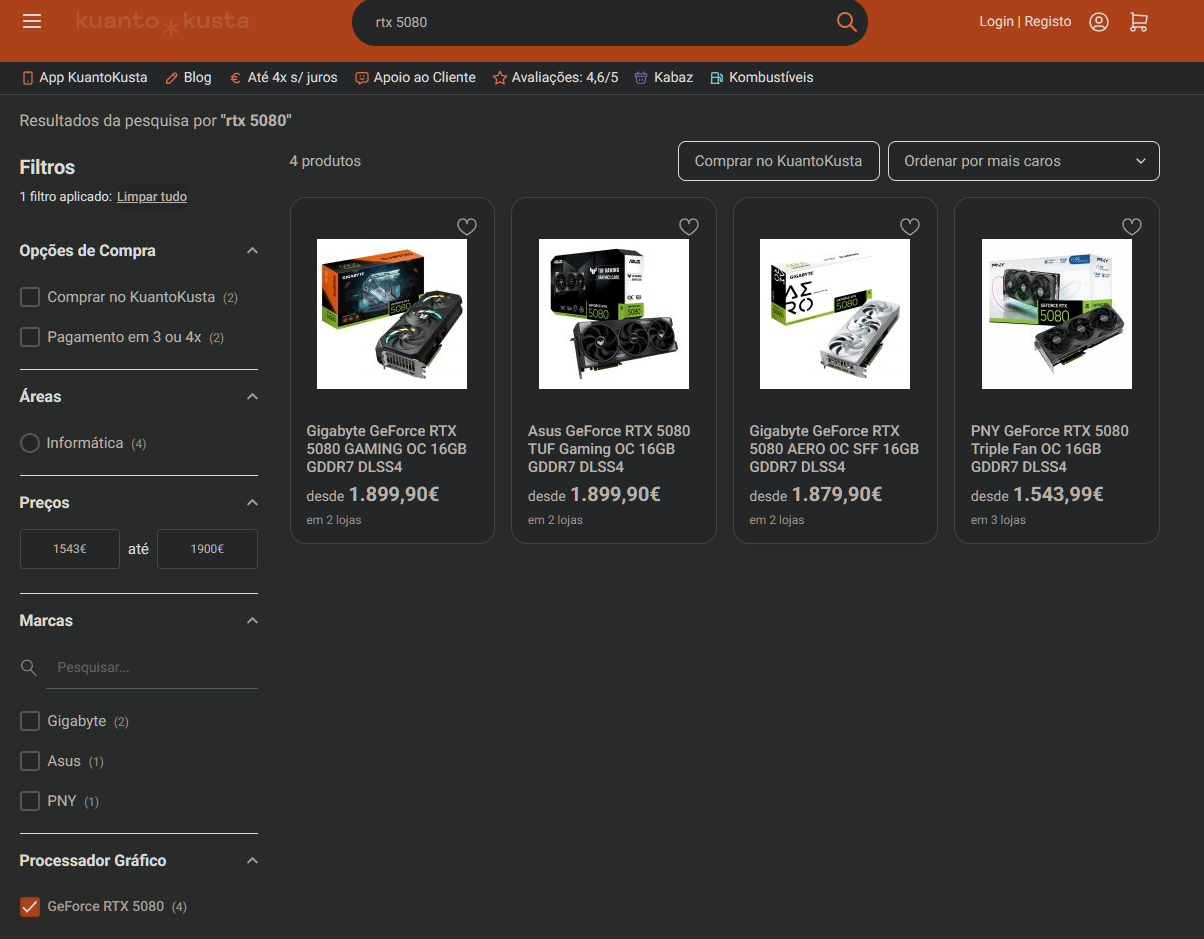Open the user account icon
Viewport: 1204px width, 939px height.
coord(1099,22)
